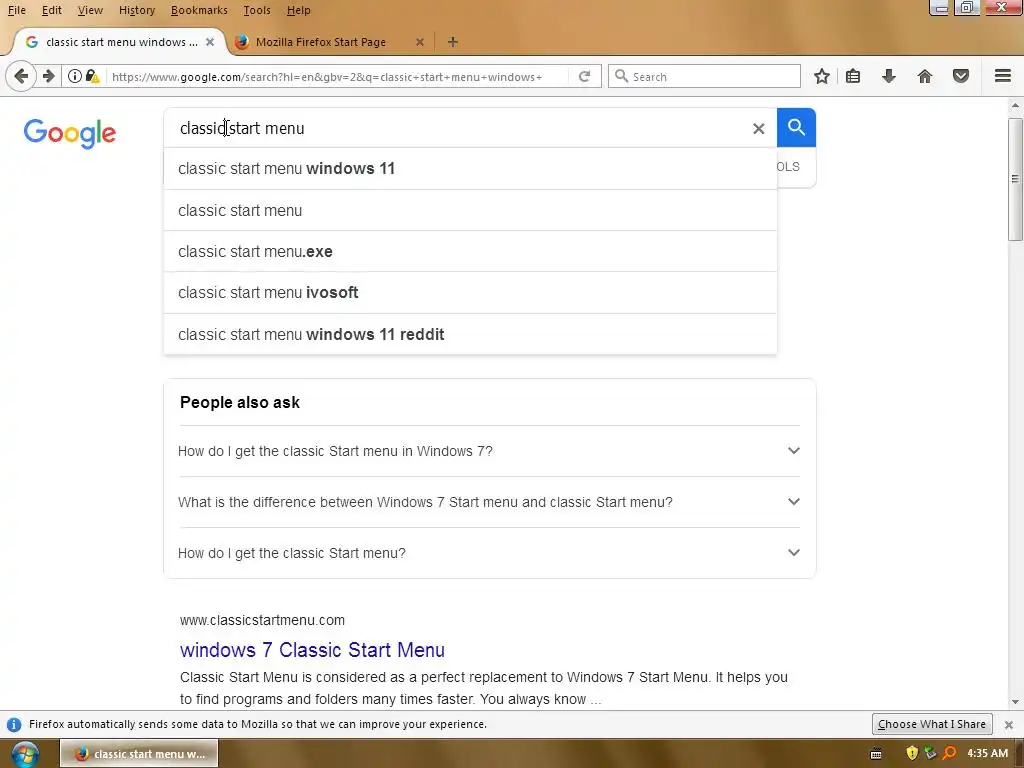Open the Help menu
This screenshot has width=1024, height=768.
(x=298, y=10)
